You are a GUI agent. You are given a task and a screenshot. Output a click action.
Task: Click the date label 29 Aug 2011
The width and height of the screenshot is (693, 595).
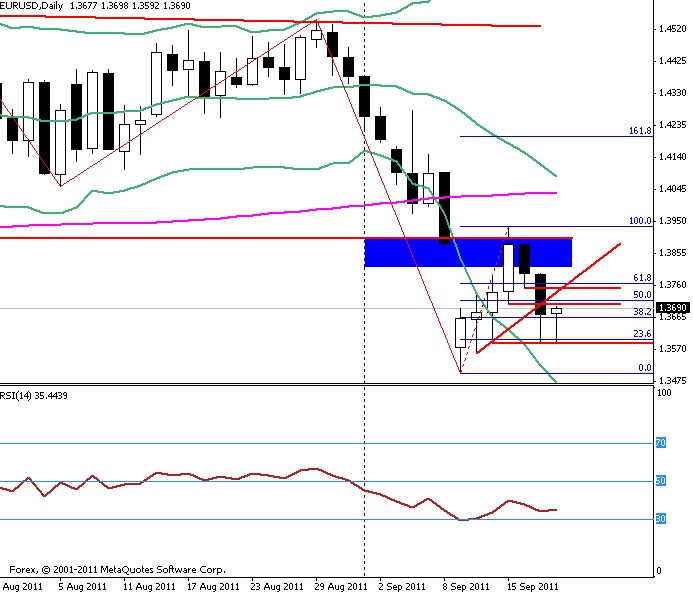click(x=341, y=587)
